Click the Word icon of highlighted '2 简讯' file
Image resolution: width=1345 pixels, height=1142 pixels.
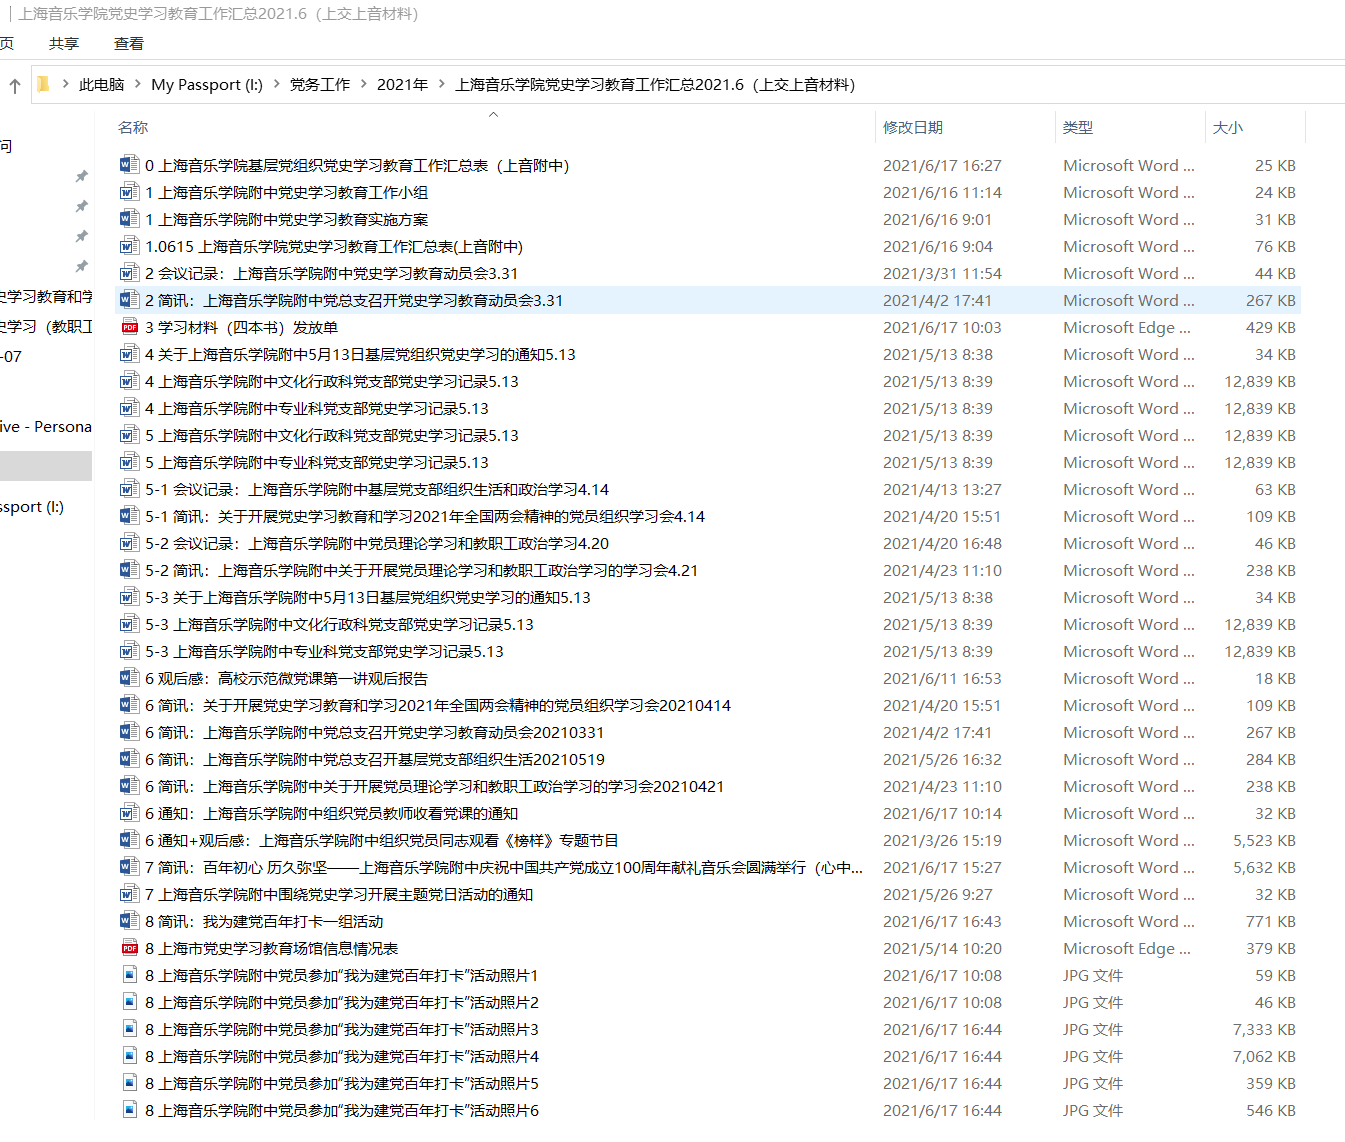tap(129, 300)
